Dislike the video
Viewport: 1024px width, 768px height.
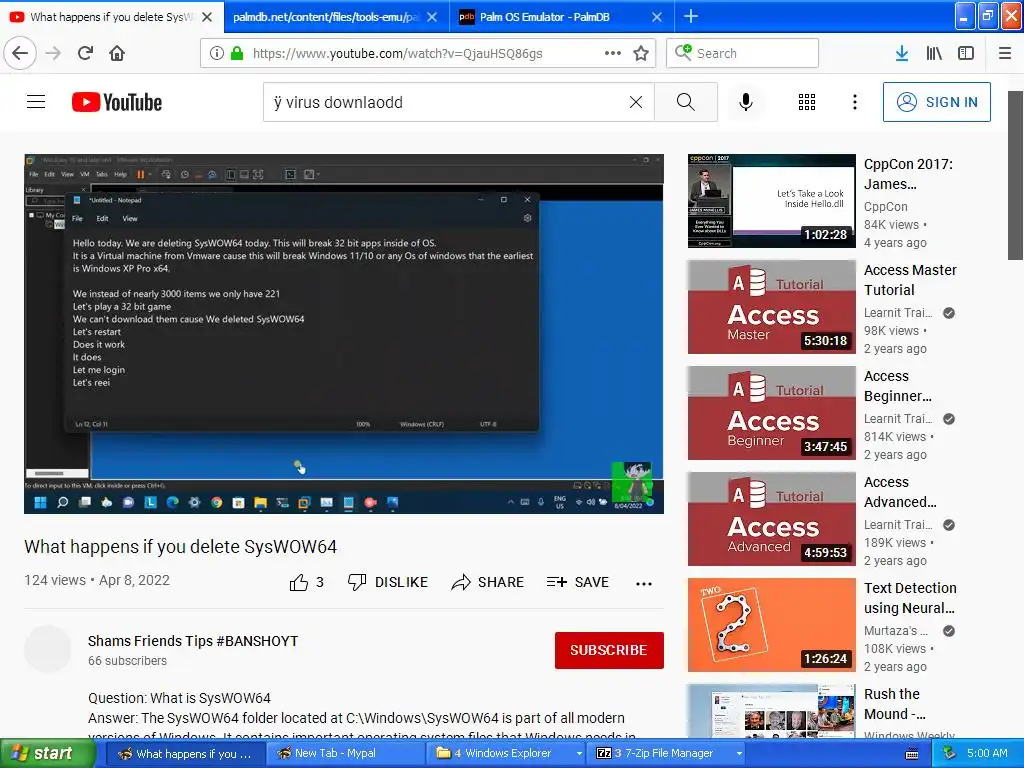388,582
